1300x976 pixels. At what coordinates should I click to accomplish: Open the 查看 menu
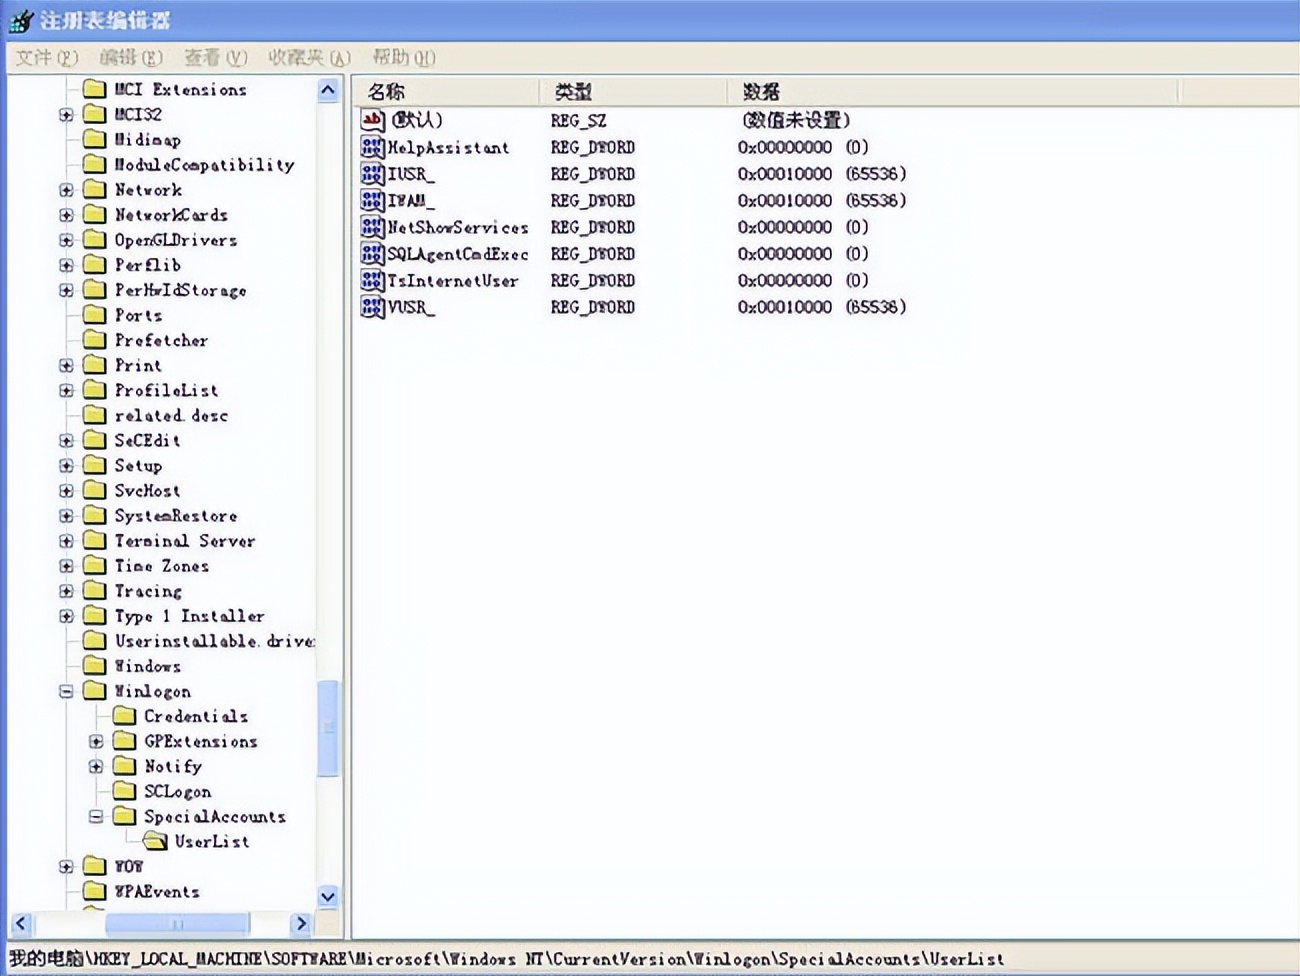pyautogui.click(x=214, y=58)
